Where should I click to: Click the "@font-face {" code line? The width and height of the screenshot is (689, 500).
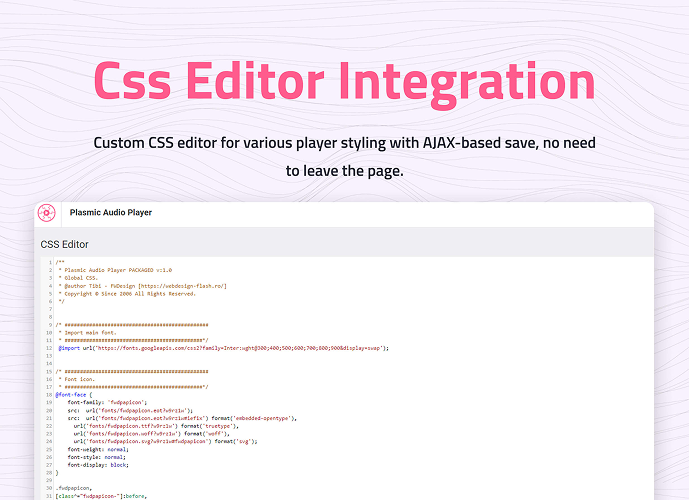(x=74, y=395)
